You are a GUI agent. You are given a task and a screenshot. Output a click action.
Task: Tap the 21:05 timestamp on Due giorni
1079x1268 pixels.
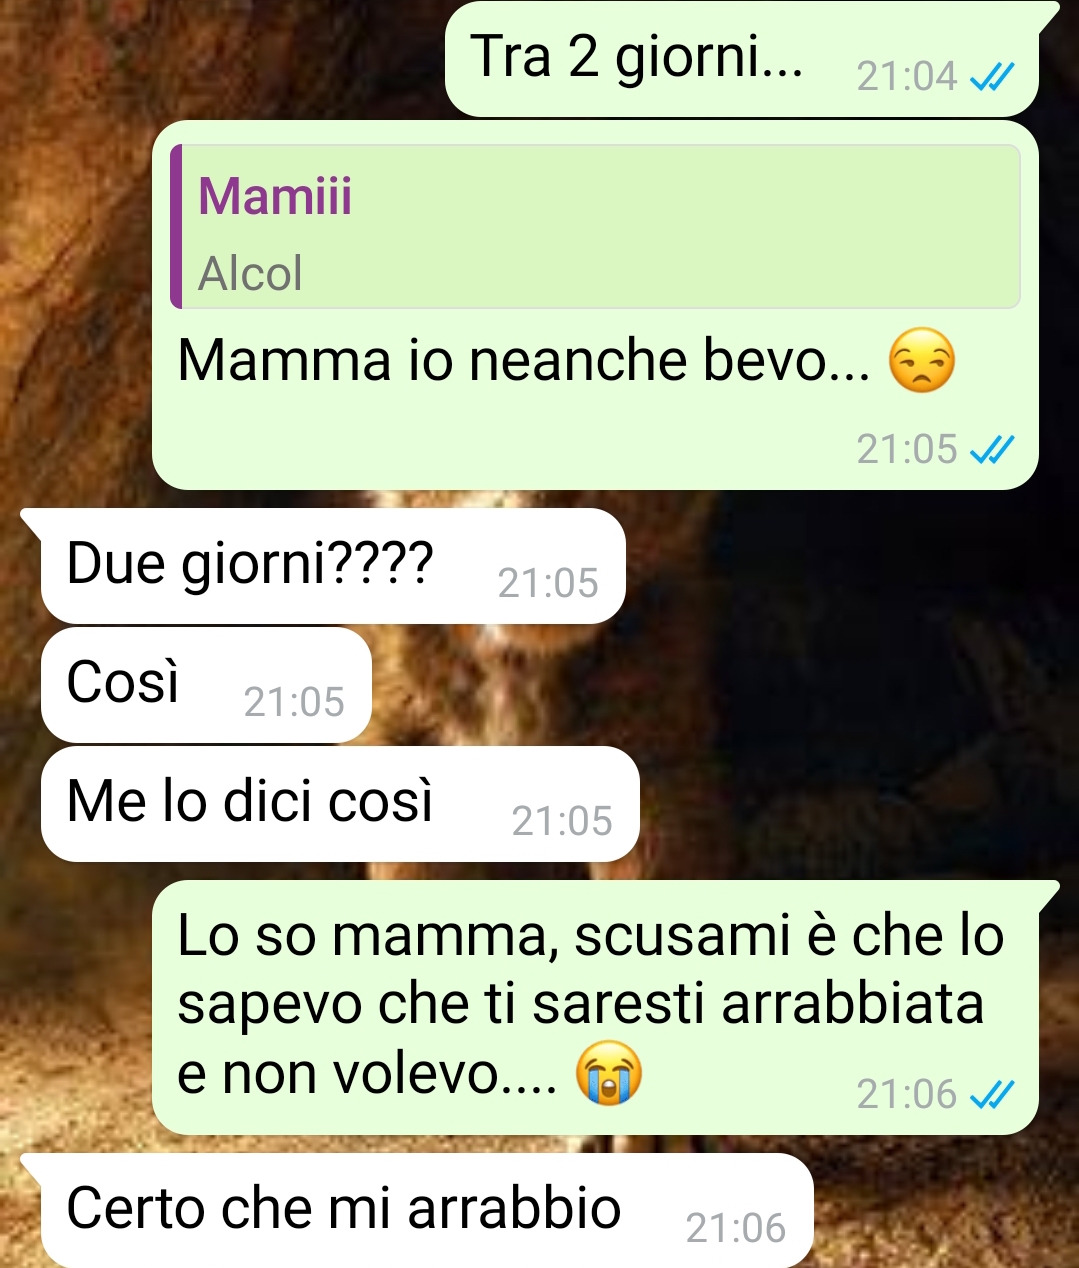tap(548, 583)
